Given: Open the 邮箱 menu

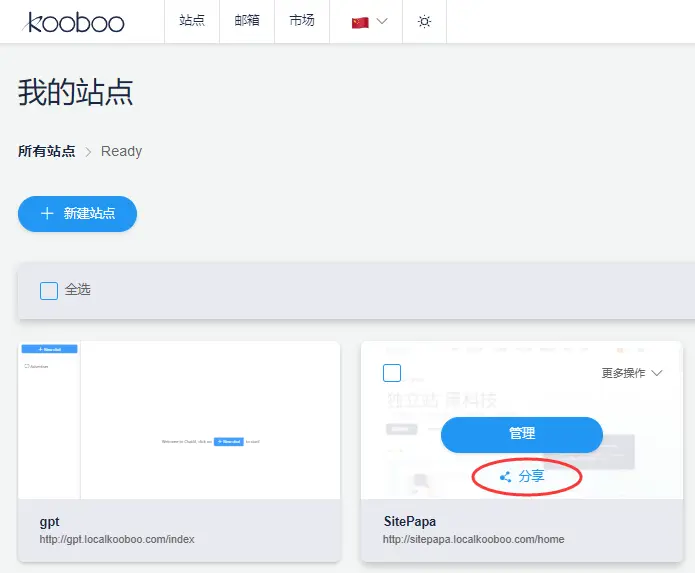Looking at the screenshot, I should [247, 21].
